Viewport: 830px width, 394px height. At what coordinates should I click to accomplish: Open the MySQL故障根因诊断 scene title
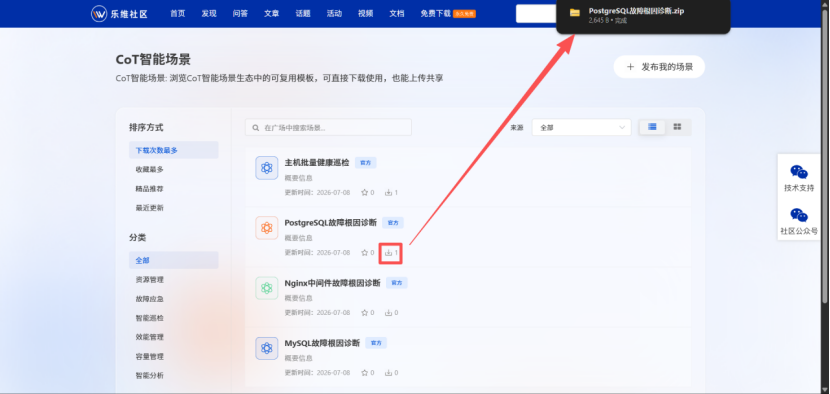click(x=322, y=343)
